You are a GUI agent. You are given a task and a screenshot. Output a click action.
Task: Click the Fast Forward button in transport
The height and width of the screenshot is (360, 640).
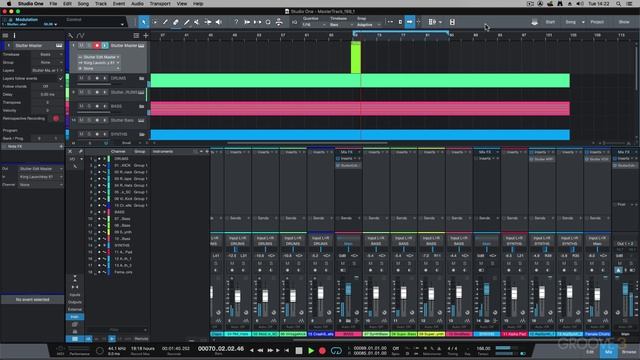(270, 351)
